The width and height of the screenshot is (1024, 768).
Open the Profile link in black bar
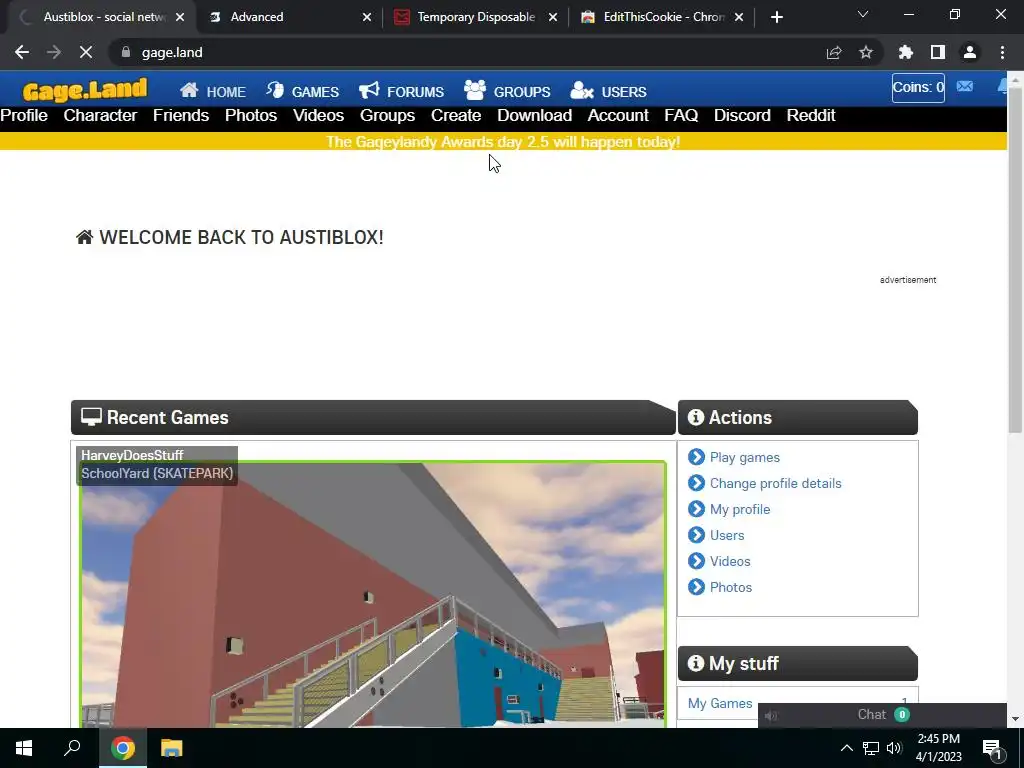click(24, 116)
